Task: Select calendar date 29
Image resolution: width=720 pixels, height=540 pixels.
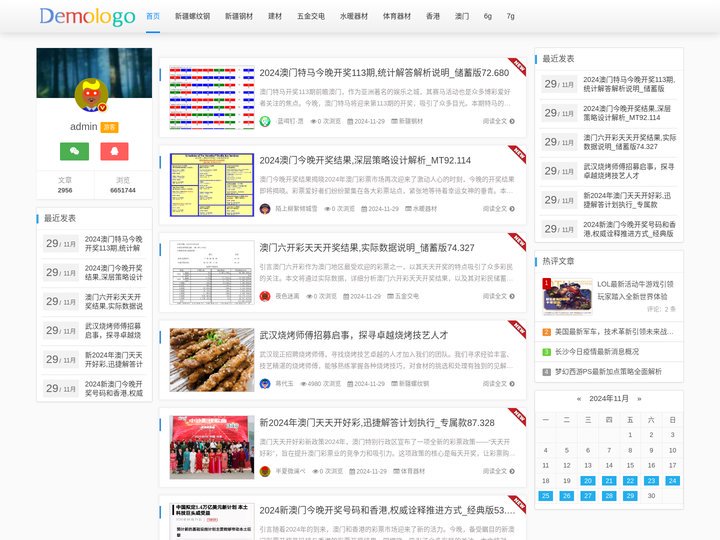Action: pyautogui.click(x=630, y=496)
